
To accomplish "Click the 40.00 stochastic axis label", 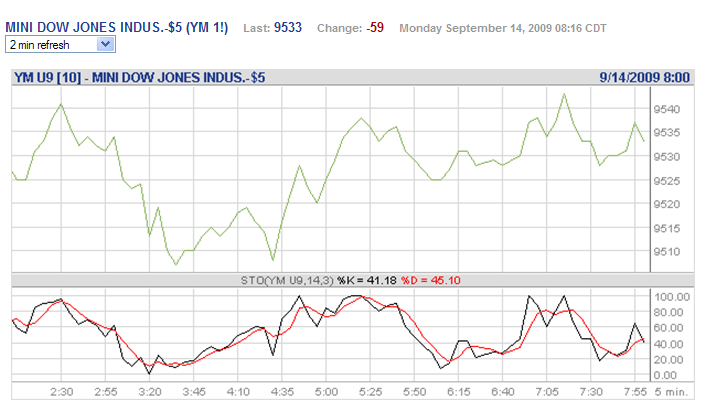I will pos(668,344).
